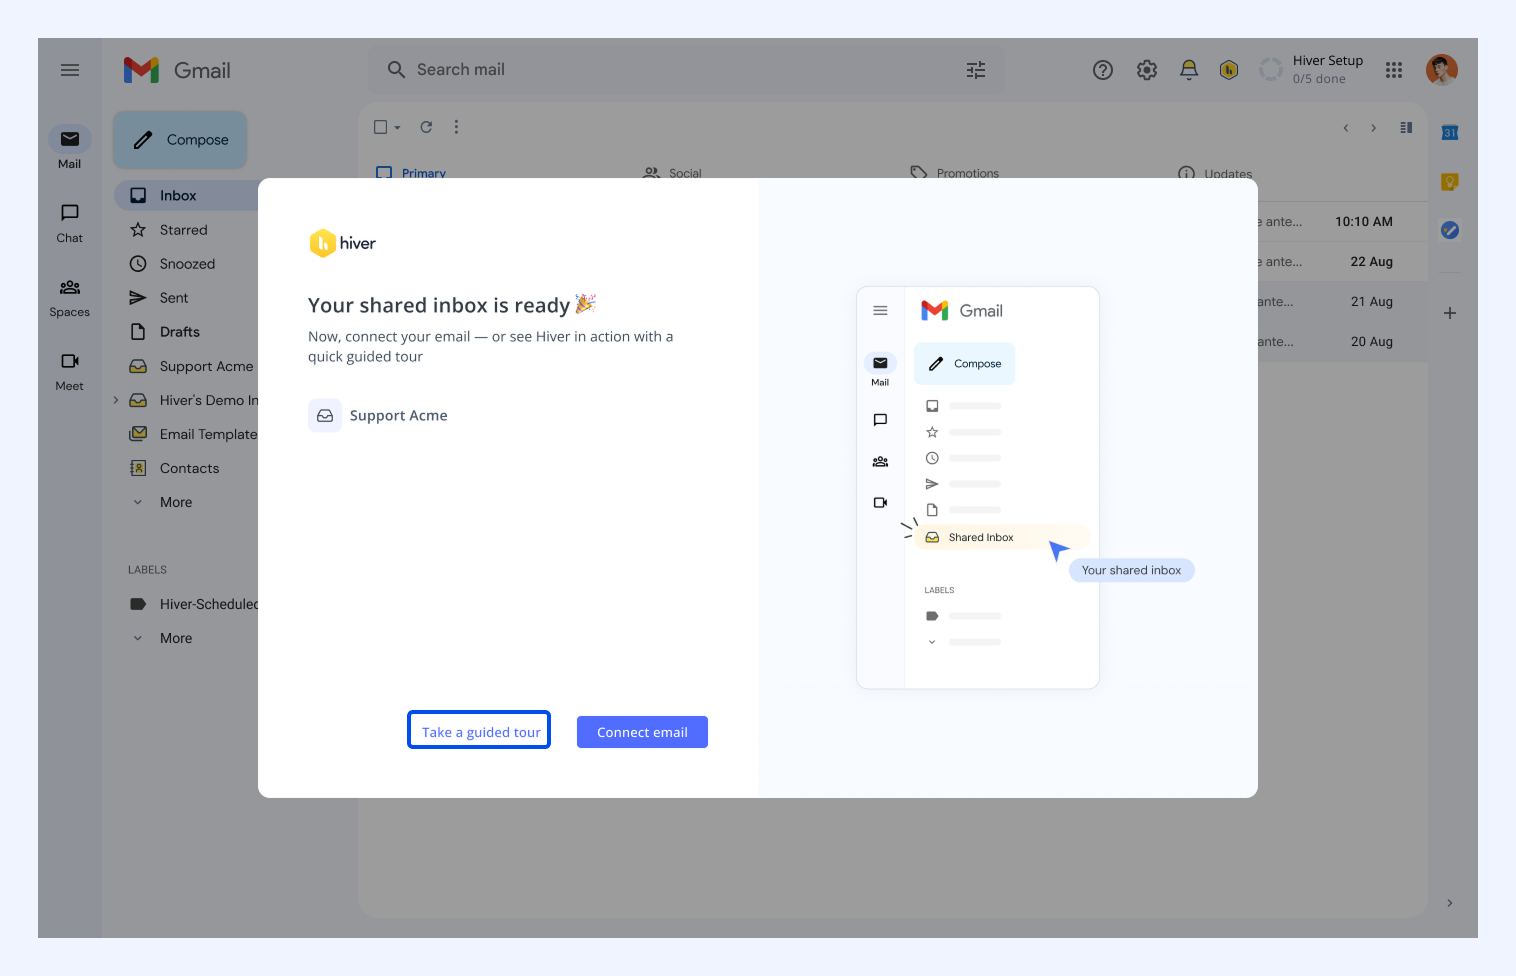Open the email dated 21 Aug
1516x976 pixels.
(x=1342, y=302)
